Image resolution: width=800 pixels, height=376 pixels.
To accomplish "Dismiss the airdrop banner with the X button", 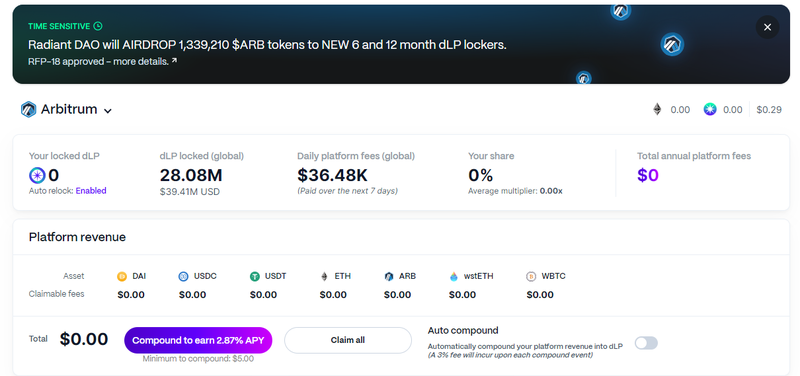I will click(767, 27).
